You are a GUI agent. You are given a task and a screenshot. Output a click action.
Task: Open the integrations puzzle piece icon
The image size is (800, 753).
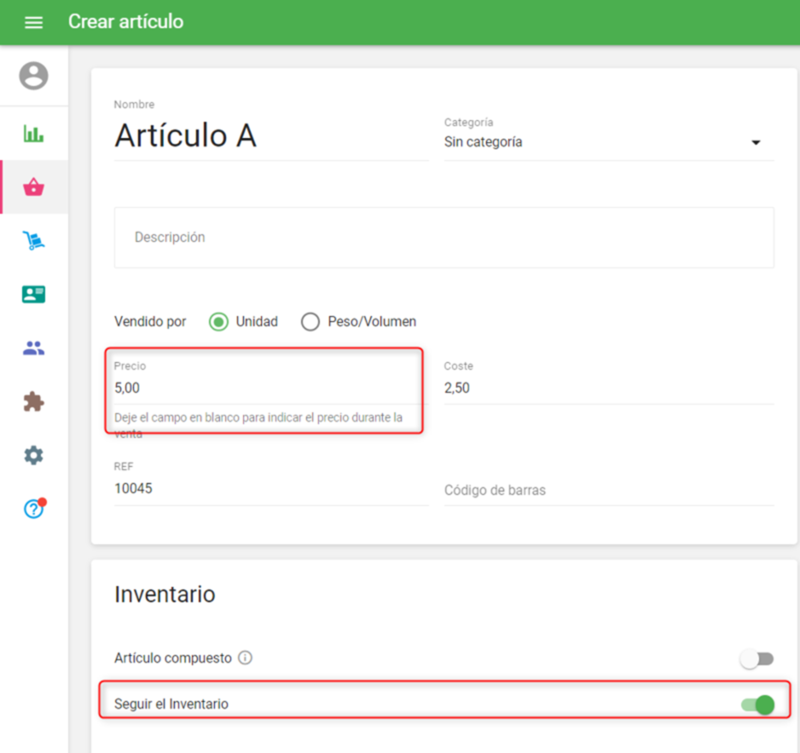(33, 402)
